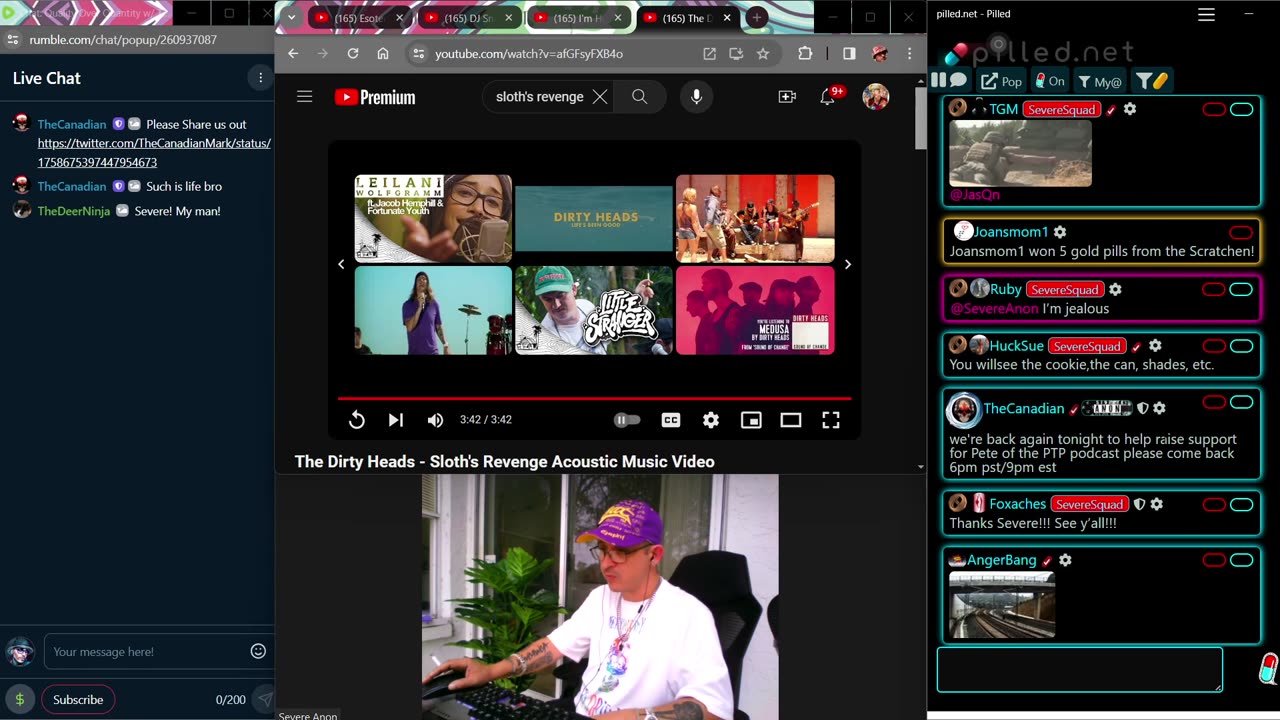Click the Pilled Pop out button
This screenshot has width=1280, height=720.
click(1002, 81)
